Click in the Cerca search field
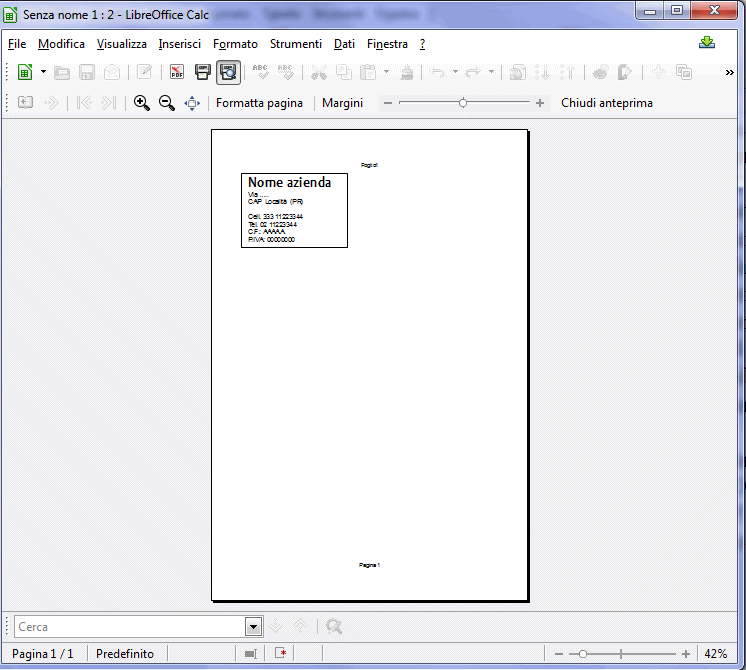 point(130,627)
